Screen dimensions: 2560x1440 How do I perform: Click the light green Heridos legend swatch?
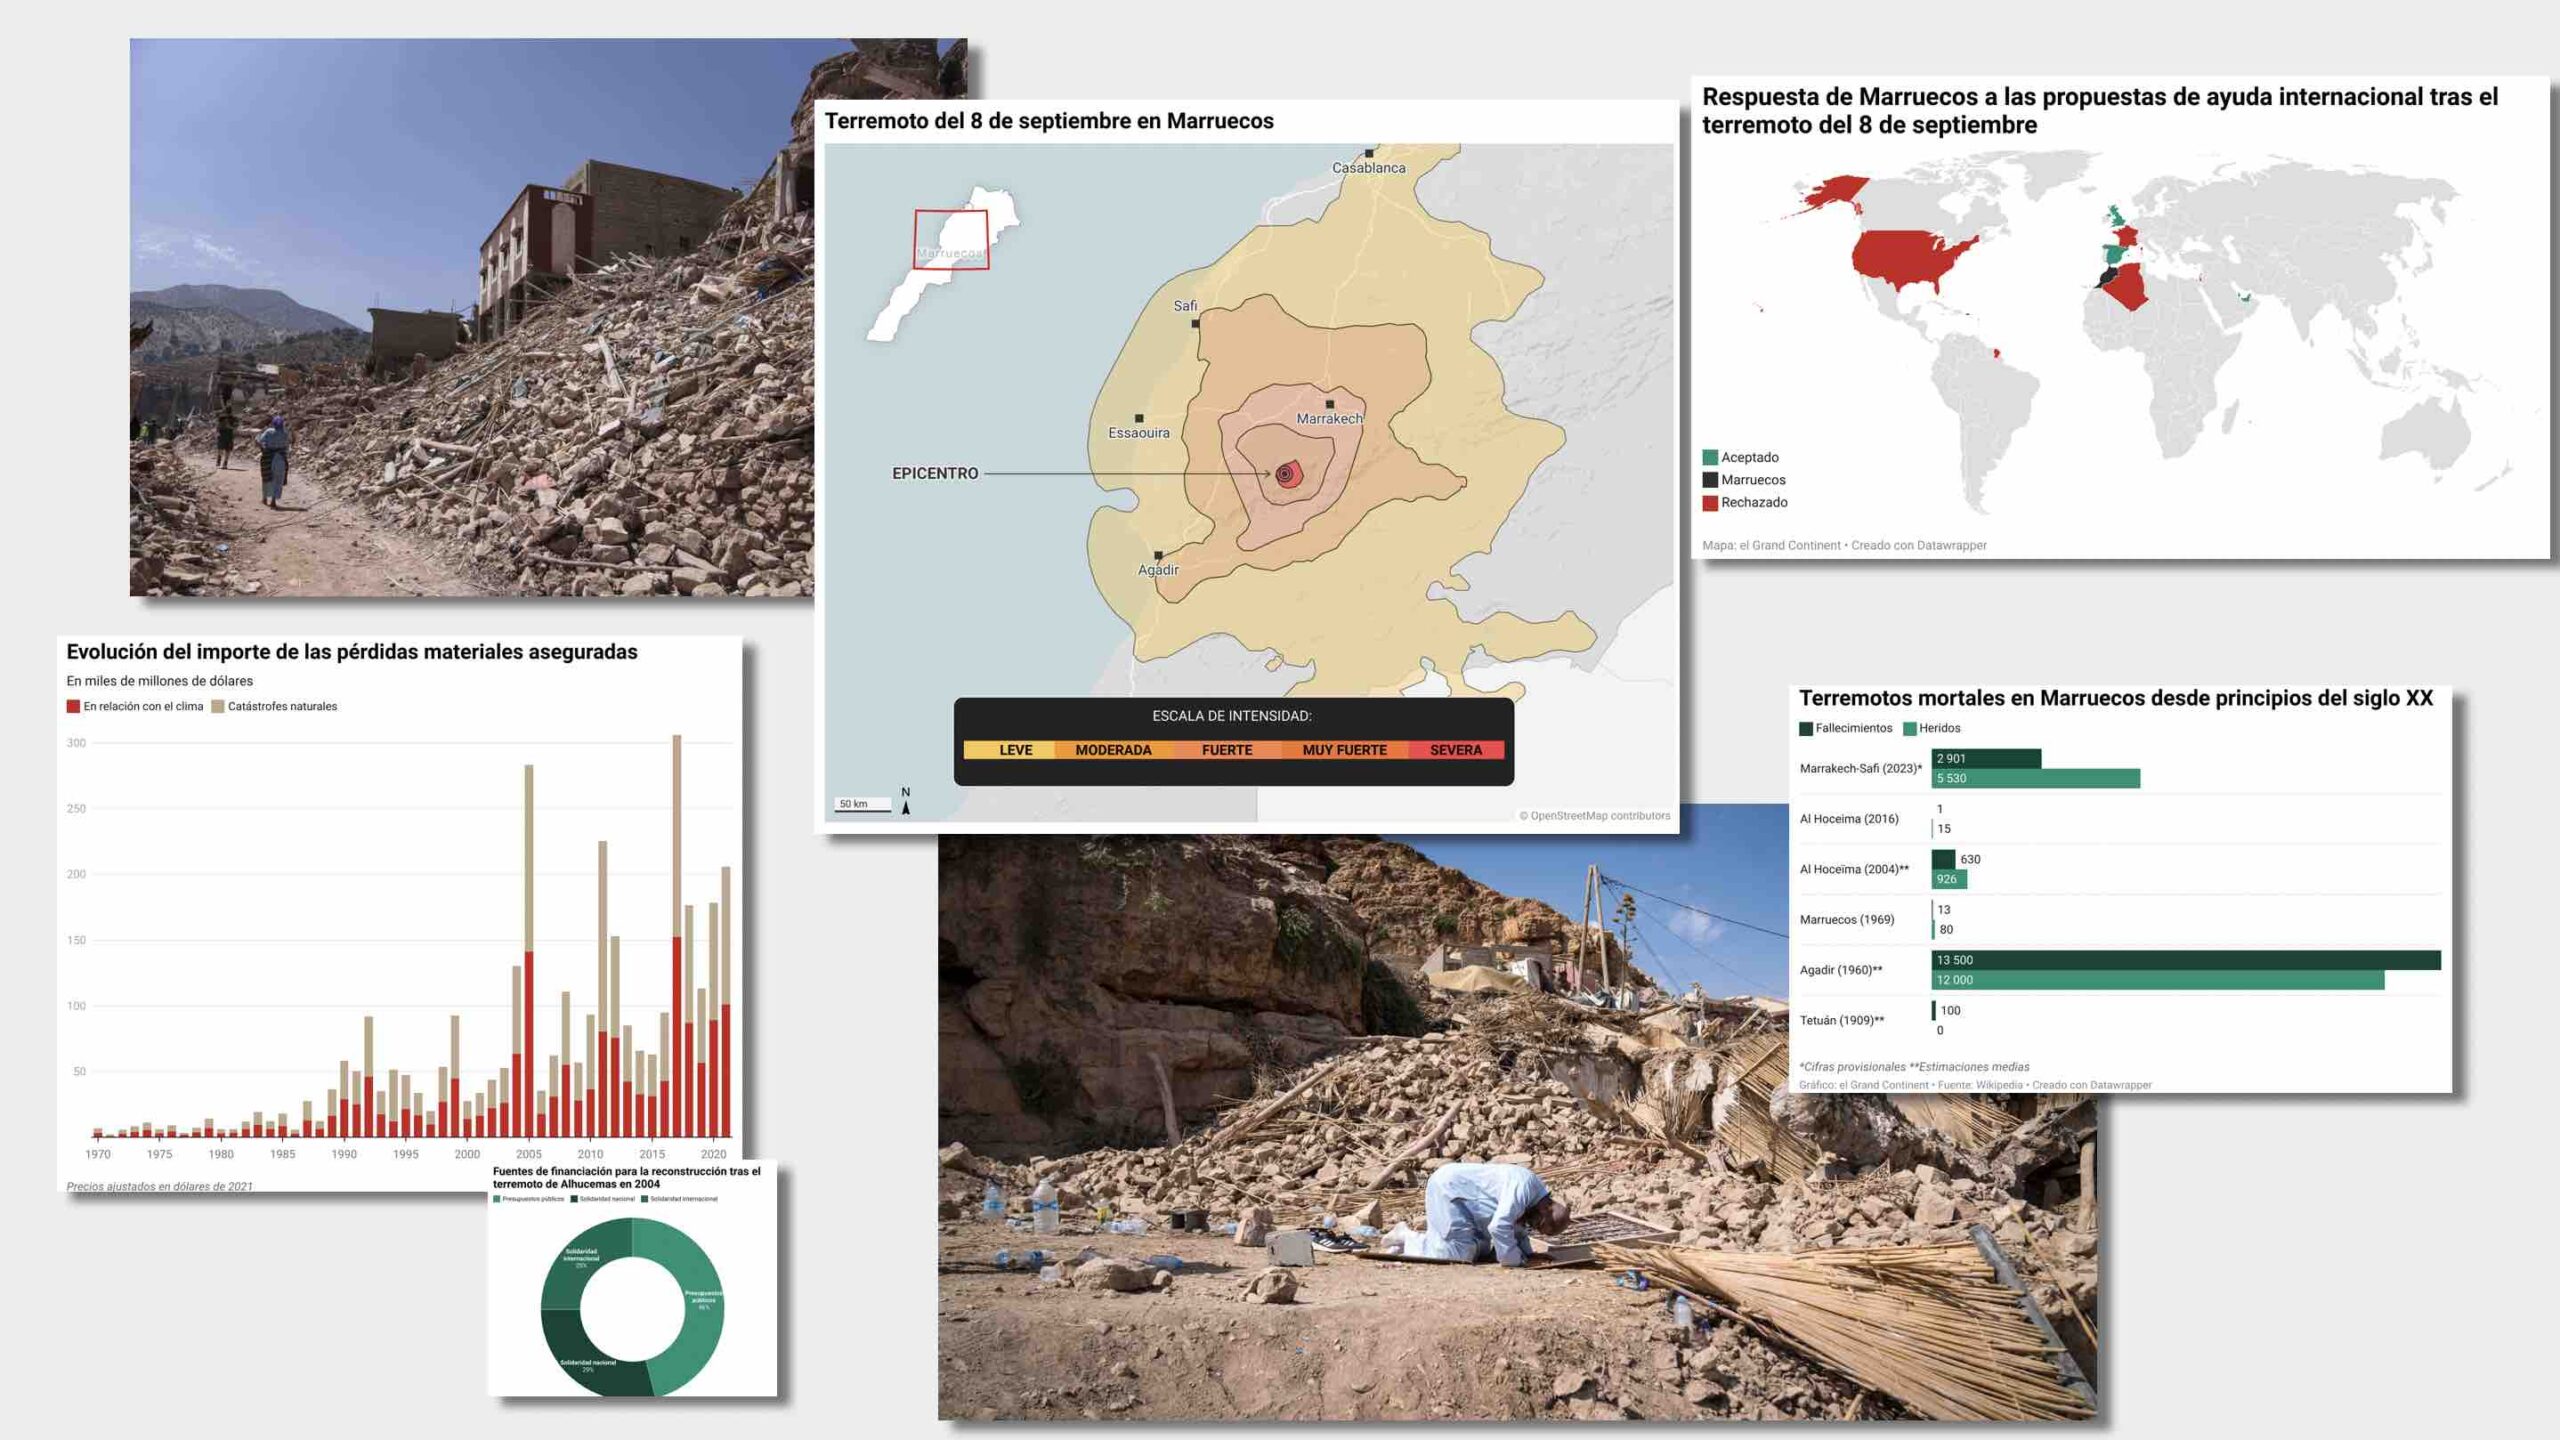[x=1909, y=728]
